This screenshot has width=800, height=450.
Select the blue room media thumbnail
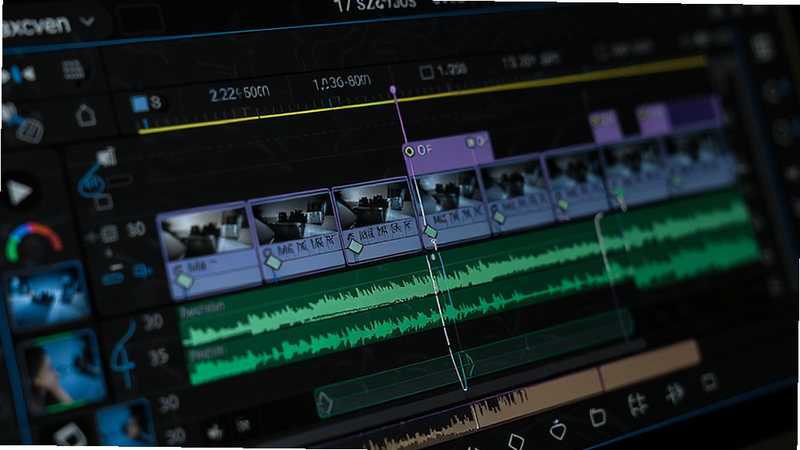click(x=46, y=295)
